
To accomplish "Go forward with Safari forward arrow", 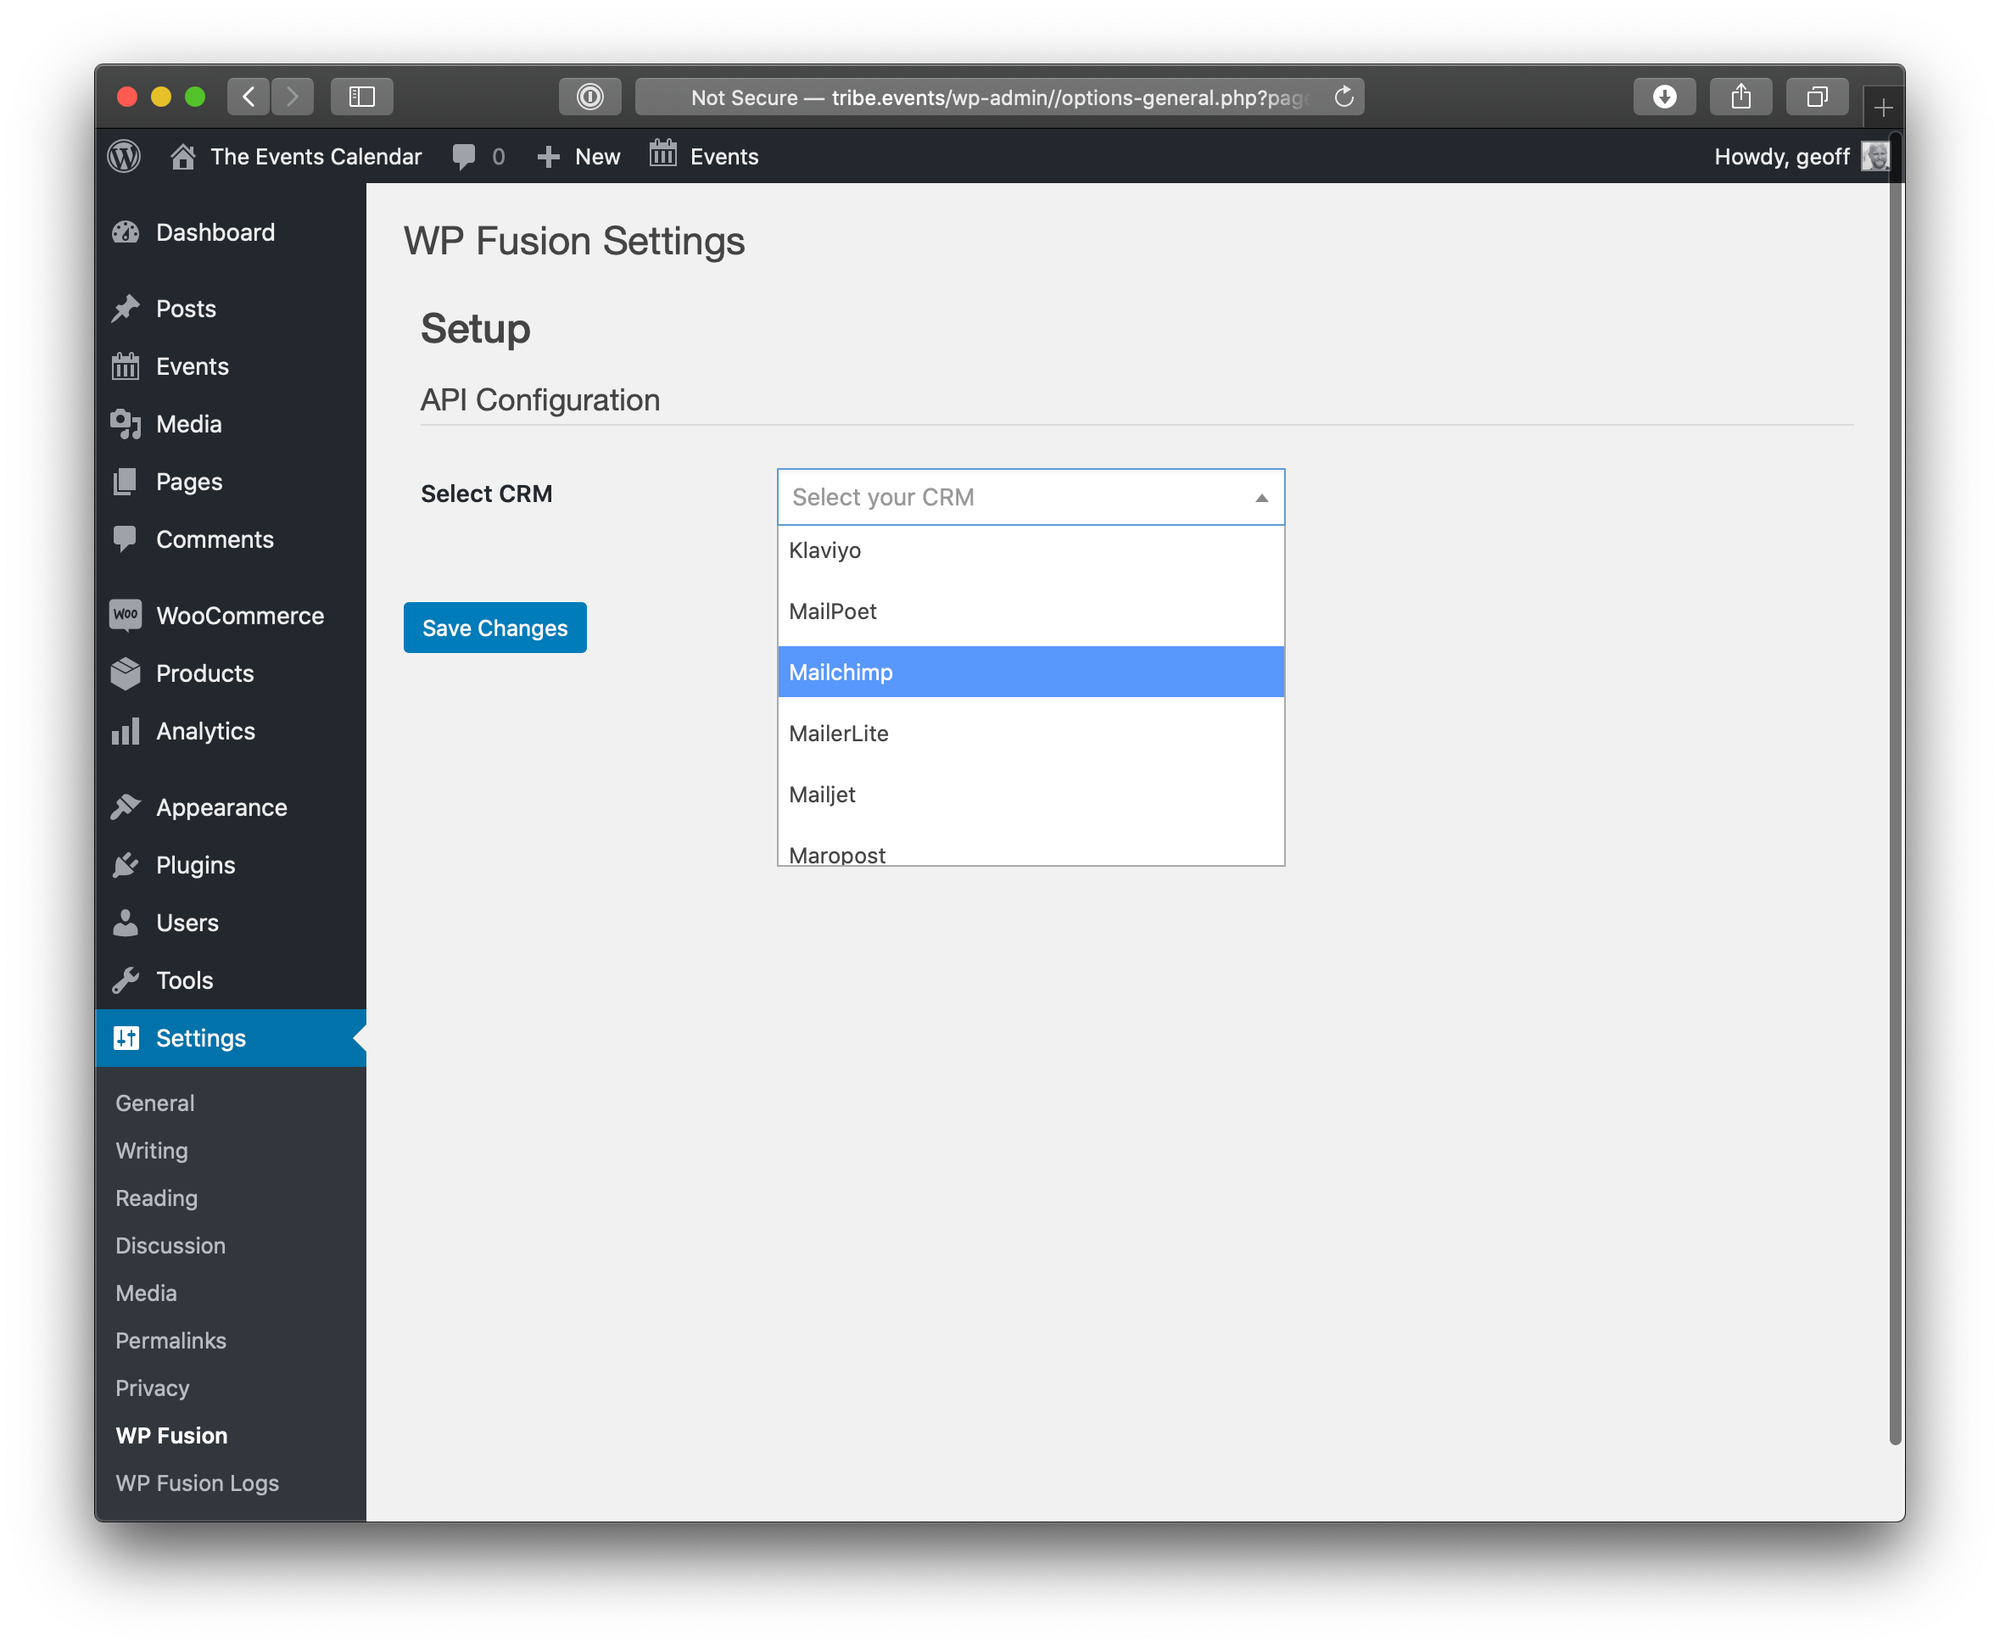I will [292, 97].
